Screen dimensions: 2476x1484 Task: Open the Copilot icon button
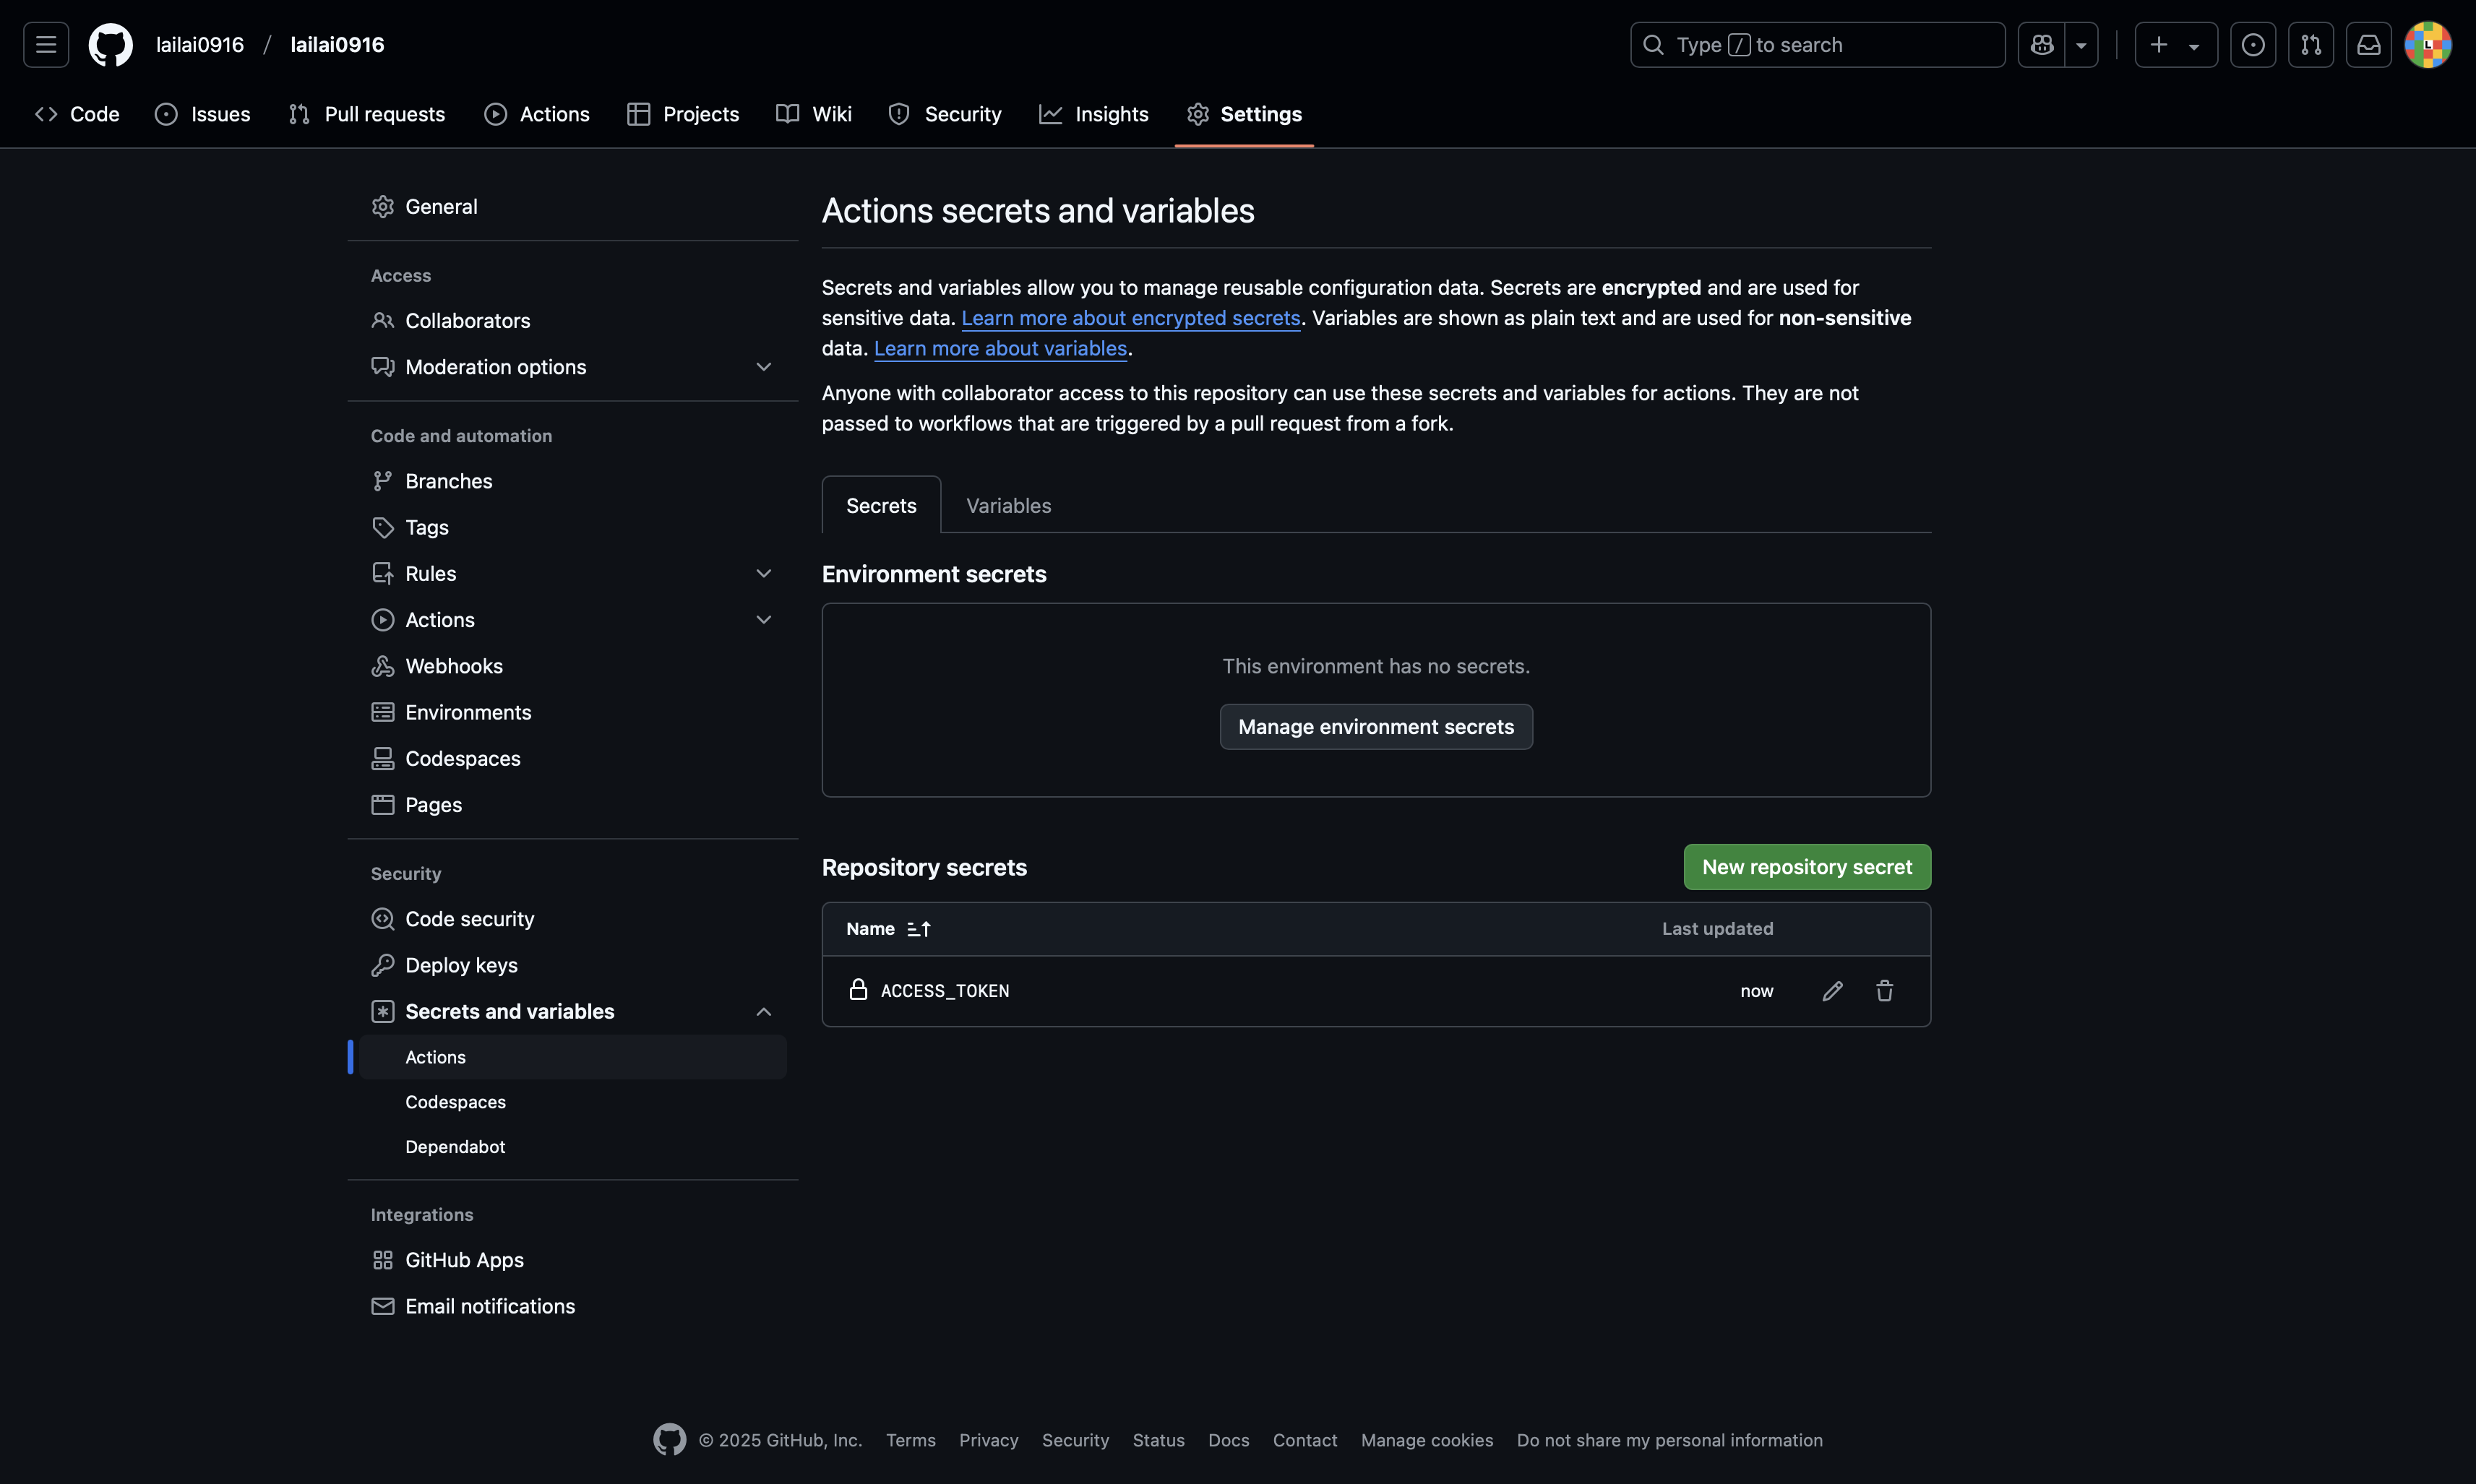coord(2041,45)
